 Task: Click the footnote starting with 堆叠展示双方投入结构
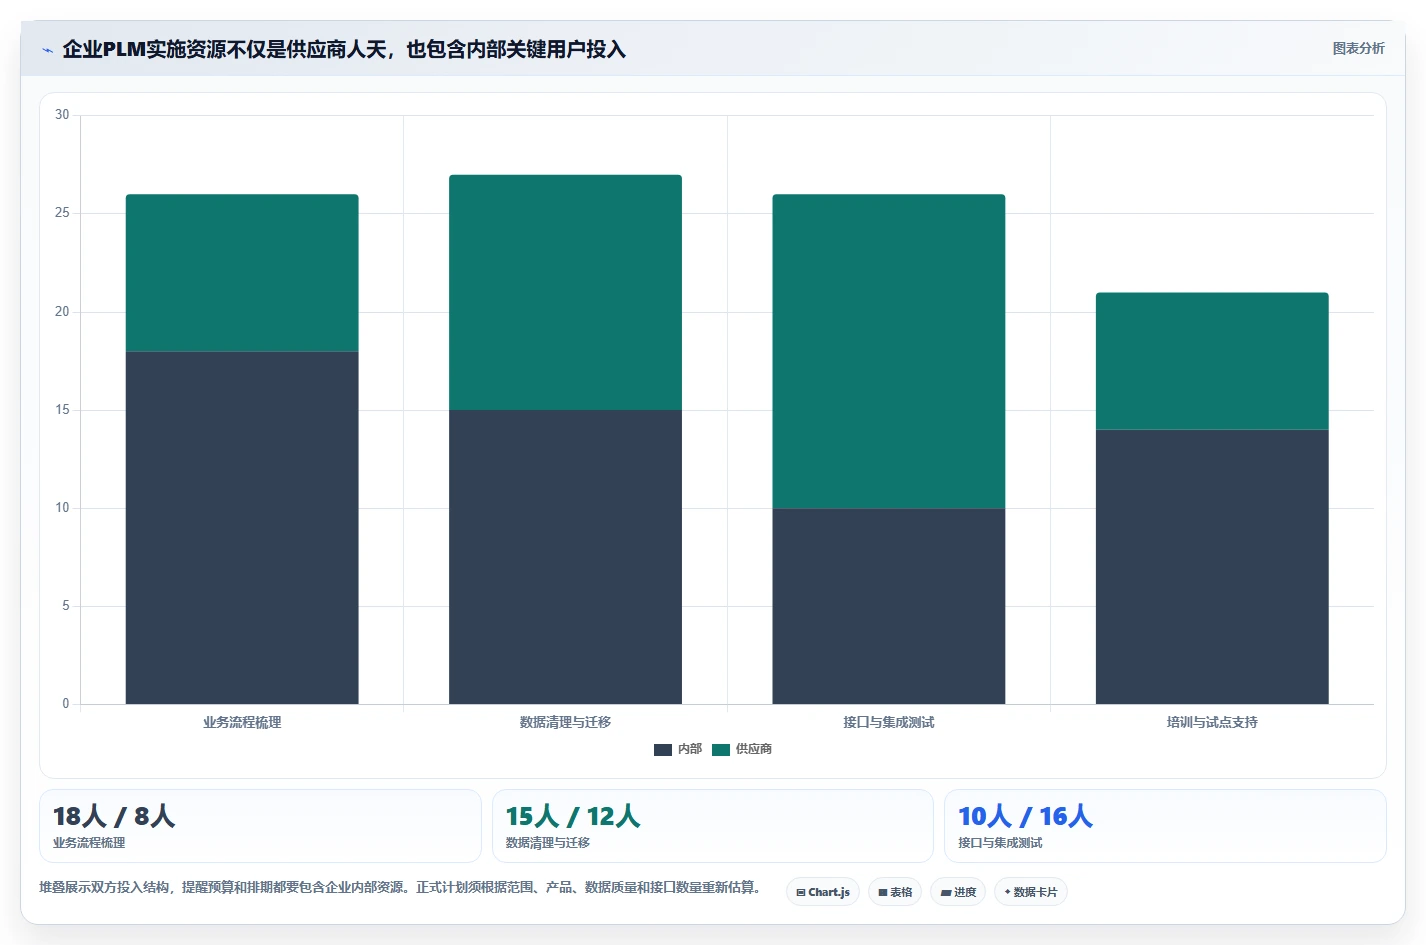coord(402,887)
